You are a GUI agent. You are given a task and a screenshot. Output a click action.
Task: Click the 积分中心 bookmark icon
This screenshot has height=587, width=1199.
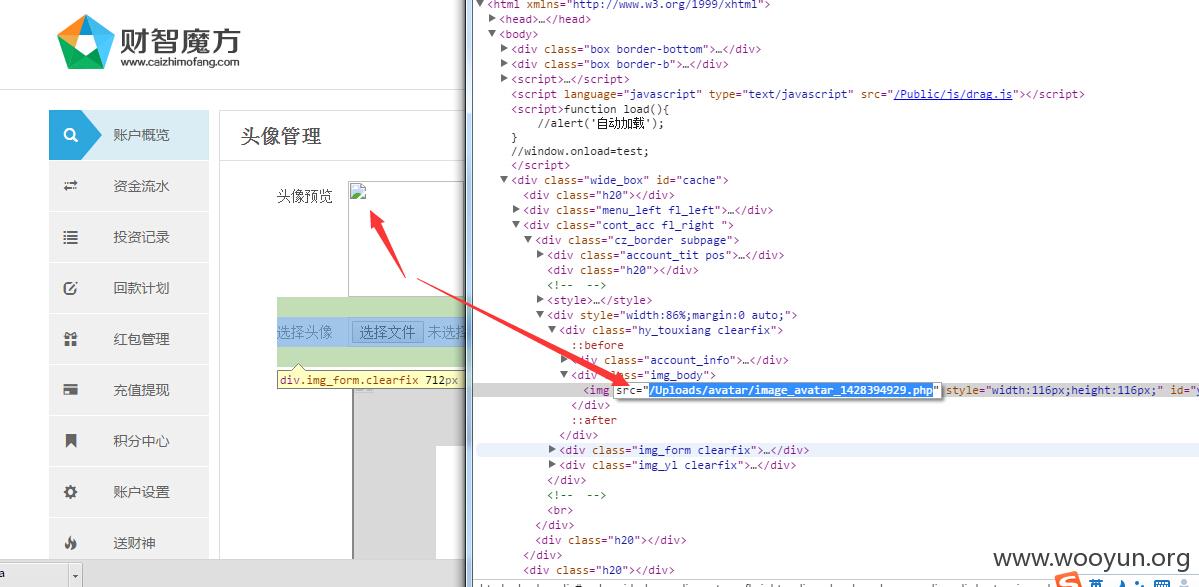[70, 441]
